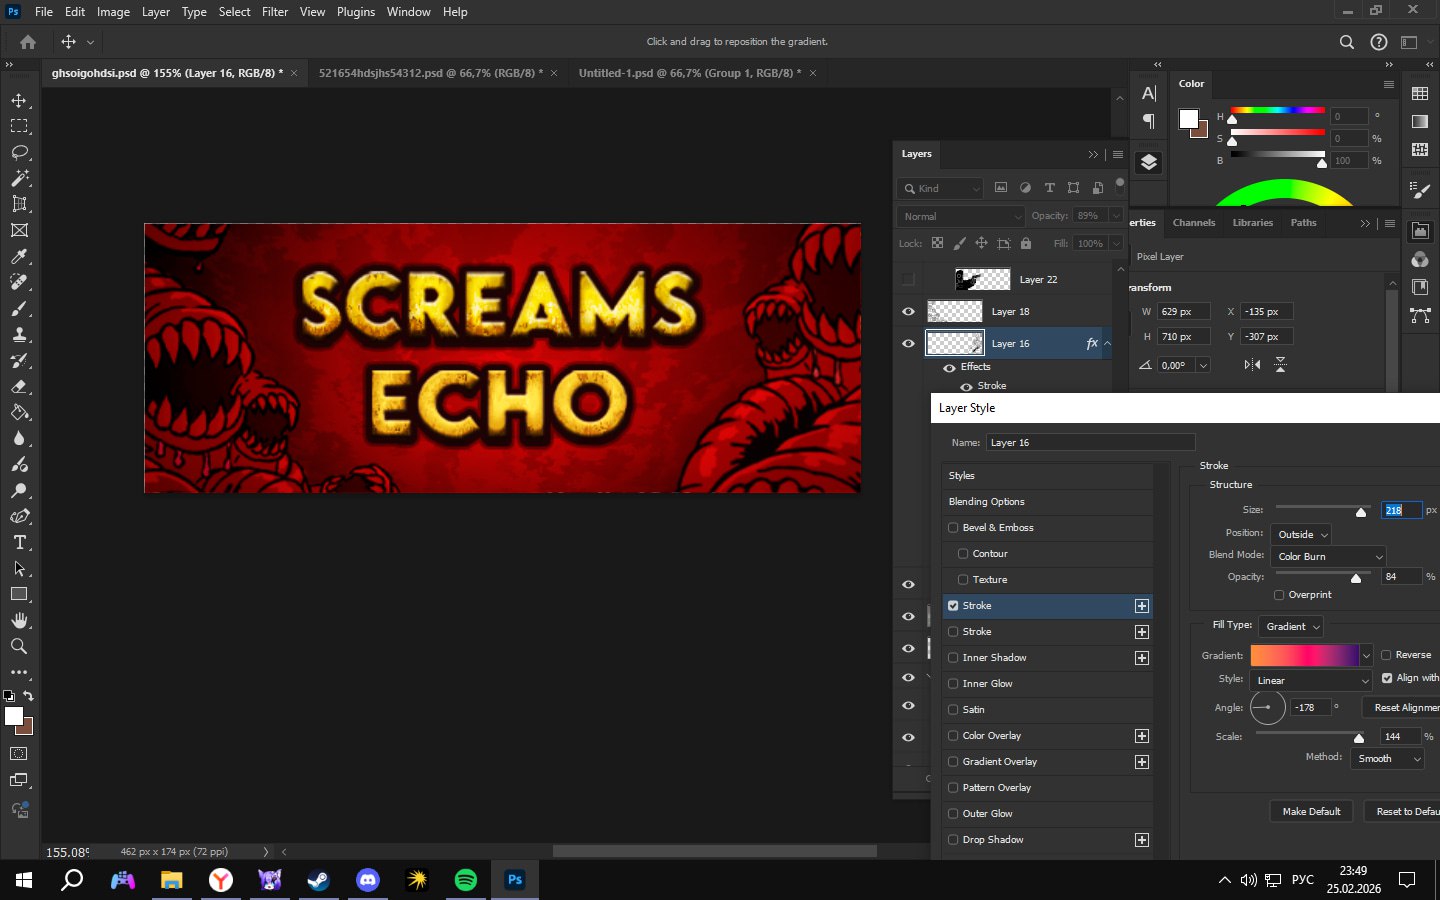Select the Eraser tool

(x=19, y=386)
